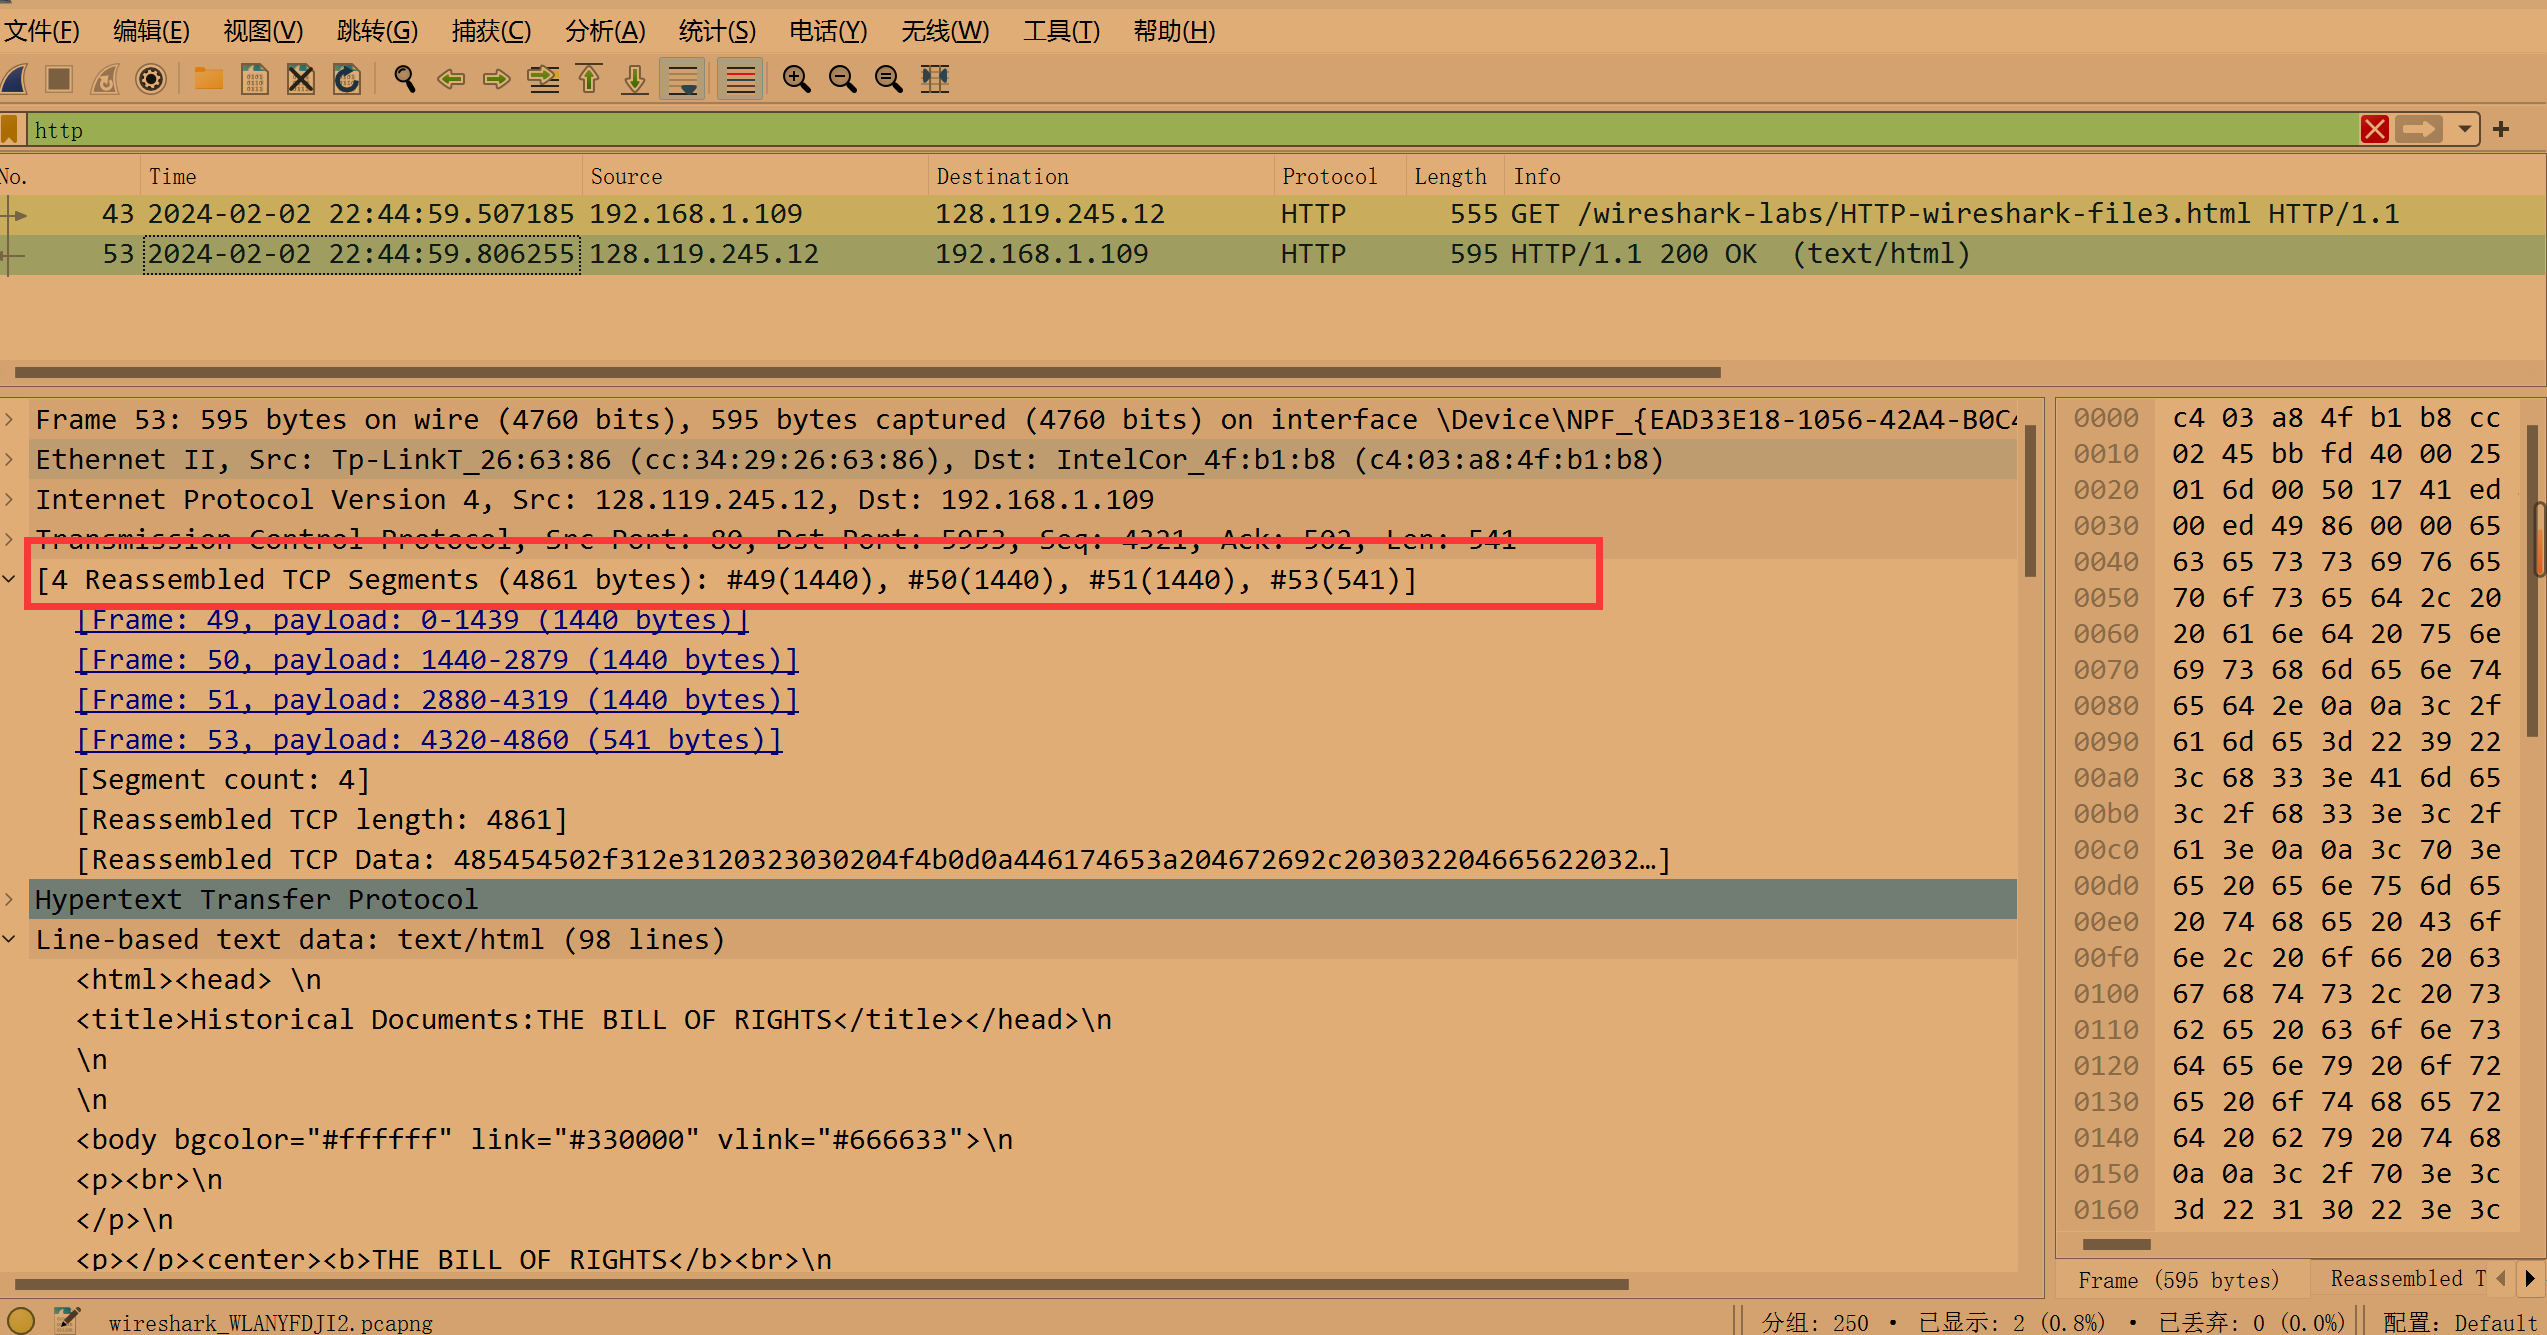Open the 工具(T) menu

(x=1061, y=31)
